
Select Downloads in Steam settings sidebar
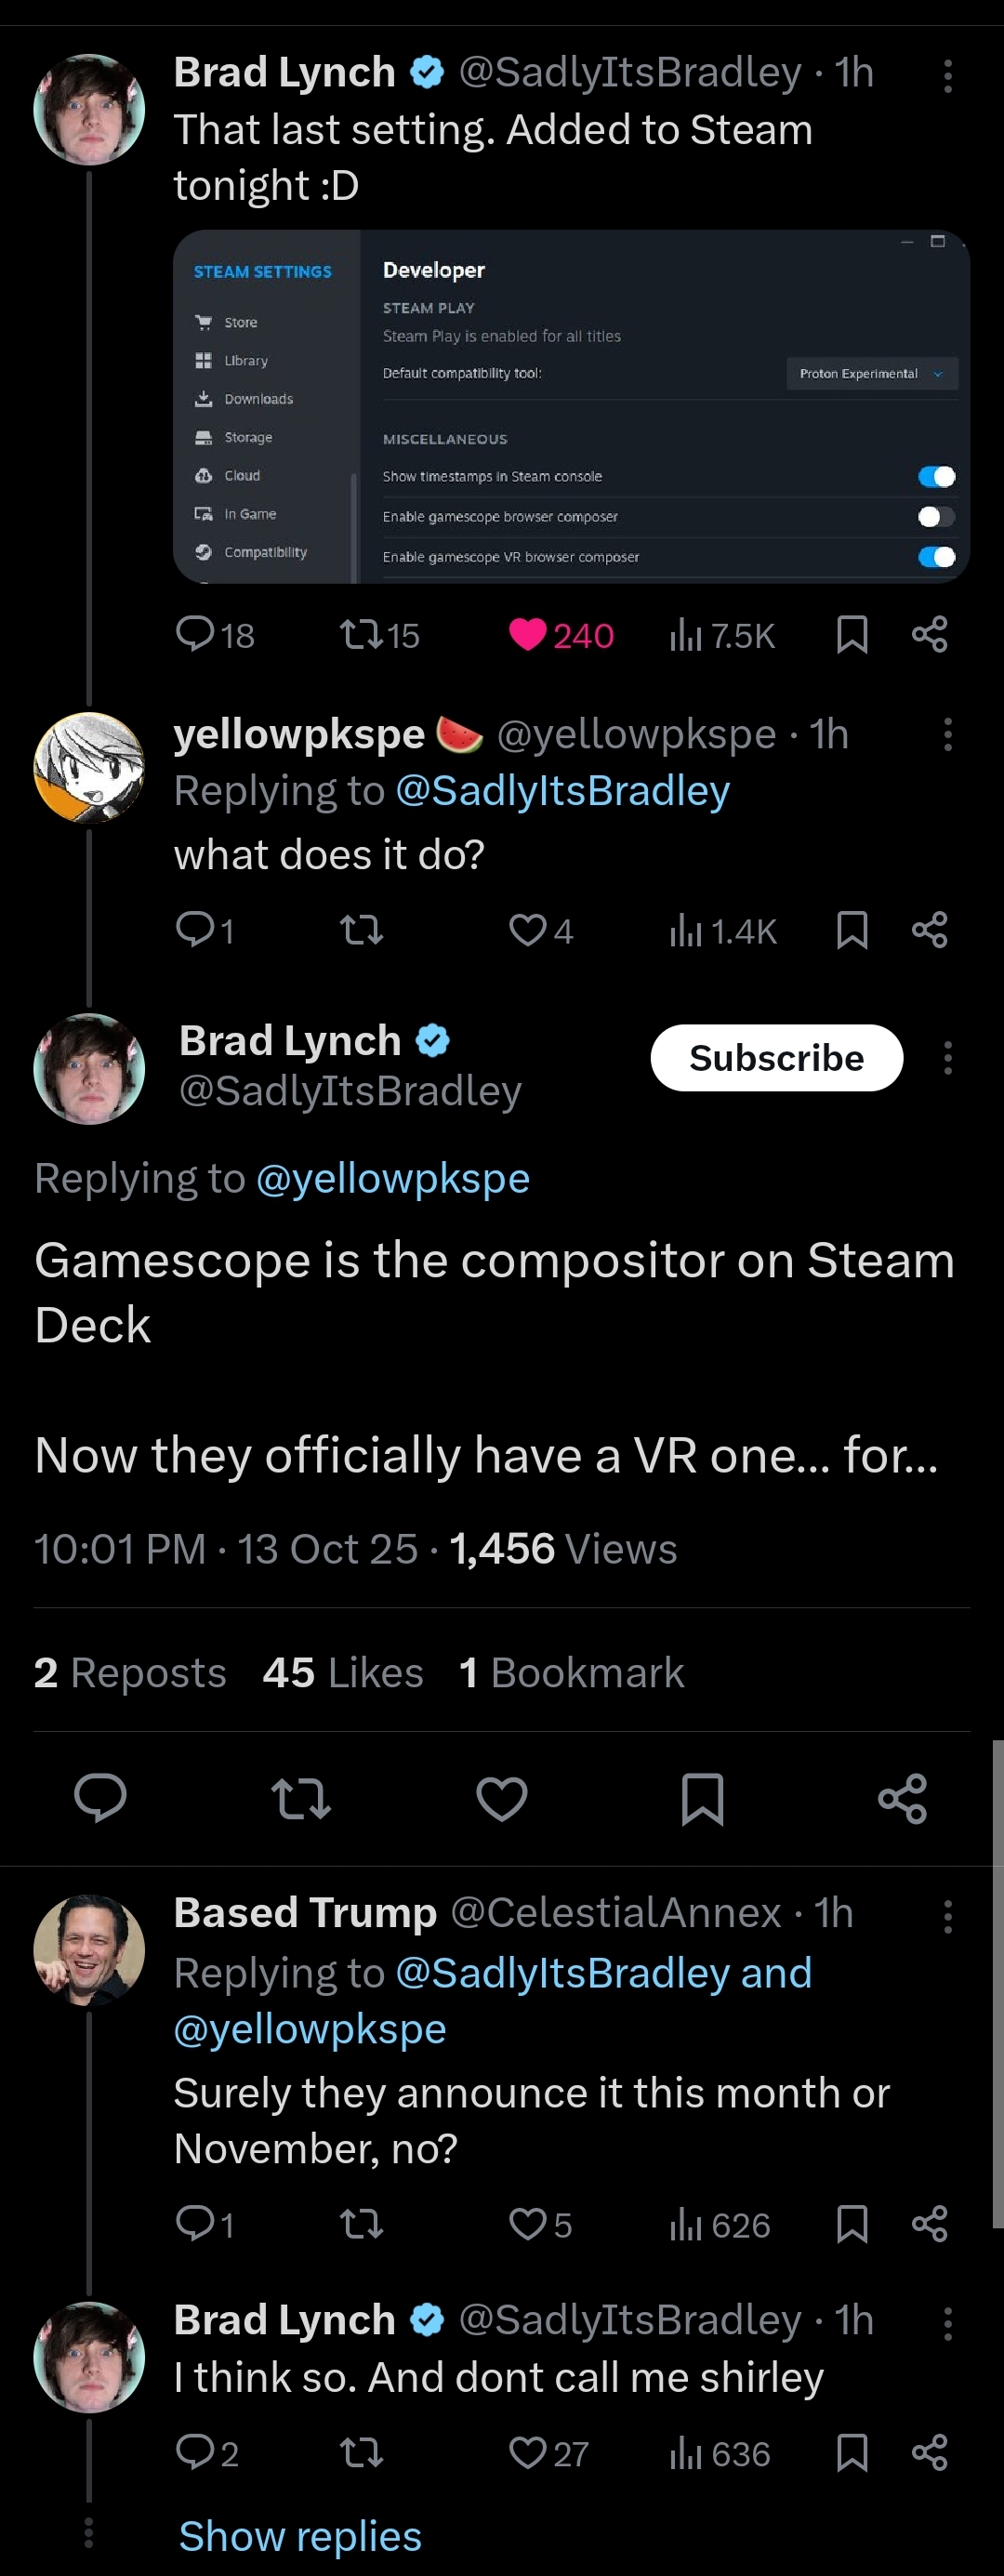(258, 399)
